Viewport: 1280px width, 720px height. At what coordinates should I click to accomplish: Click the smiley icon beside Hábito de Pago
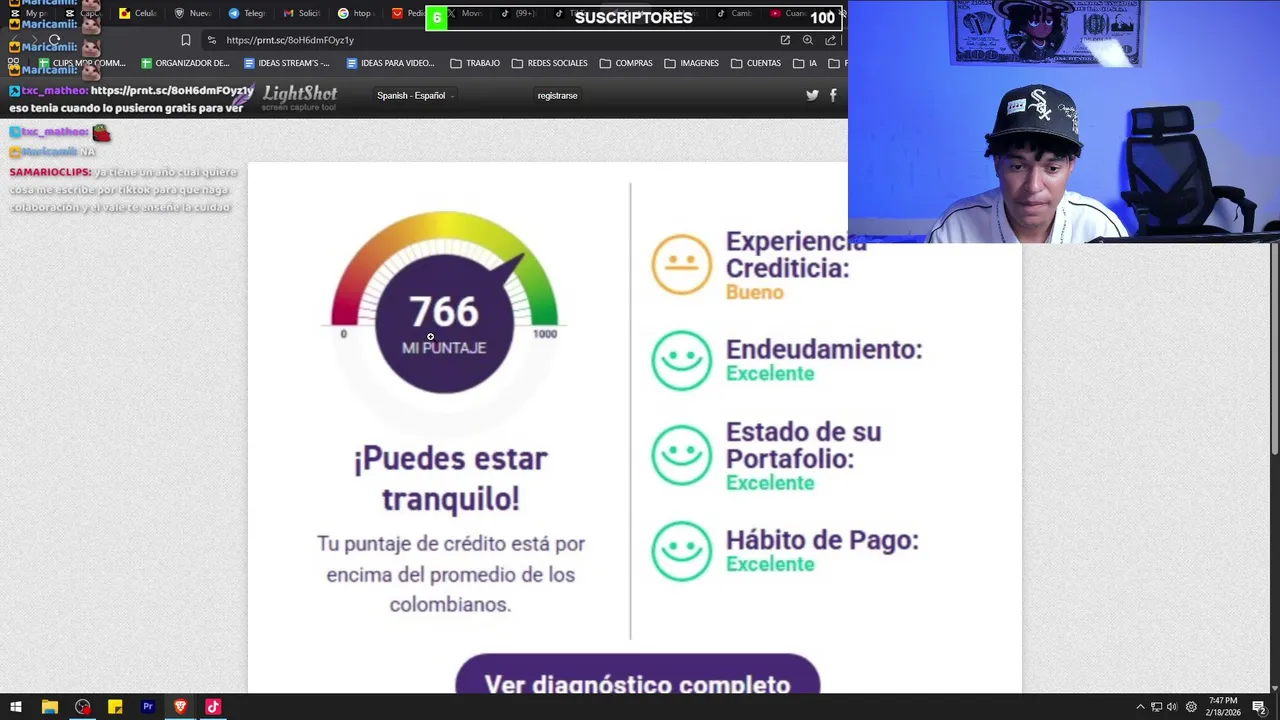[682, 550]
